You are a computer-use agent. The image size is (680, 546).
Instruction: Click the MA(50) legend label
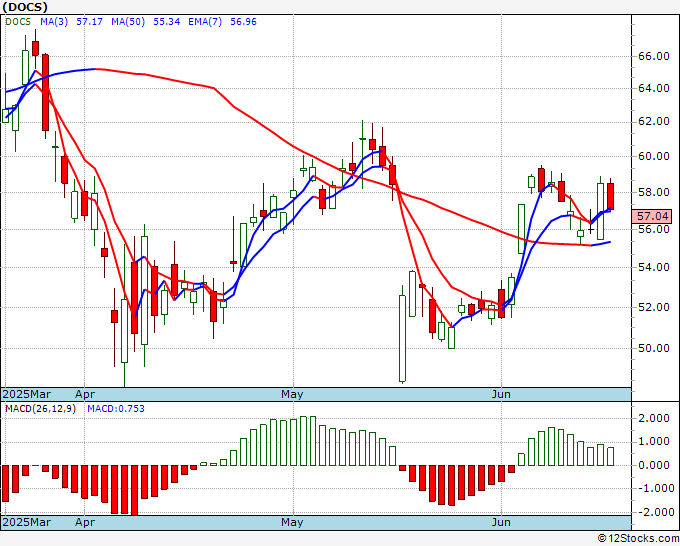click(128, 22)
